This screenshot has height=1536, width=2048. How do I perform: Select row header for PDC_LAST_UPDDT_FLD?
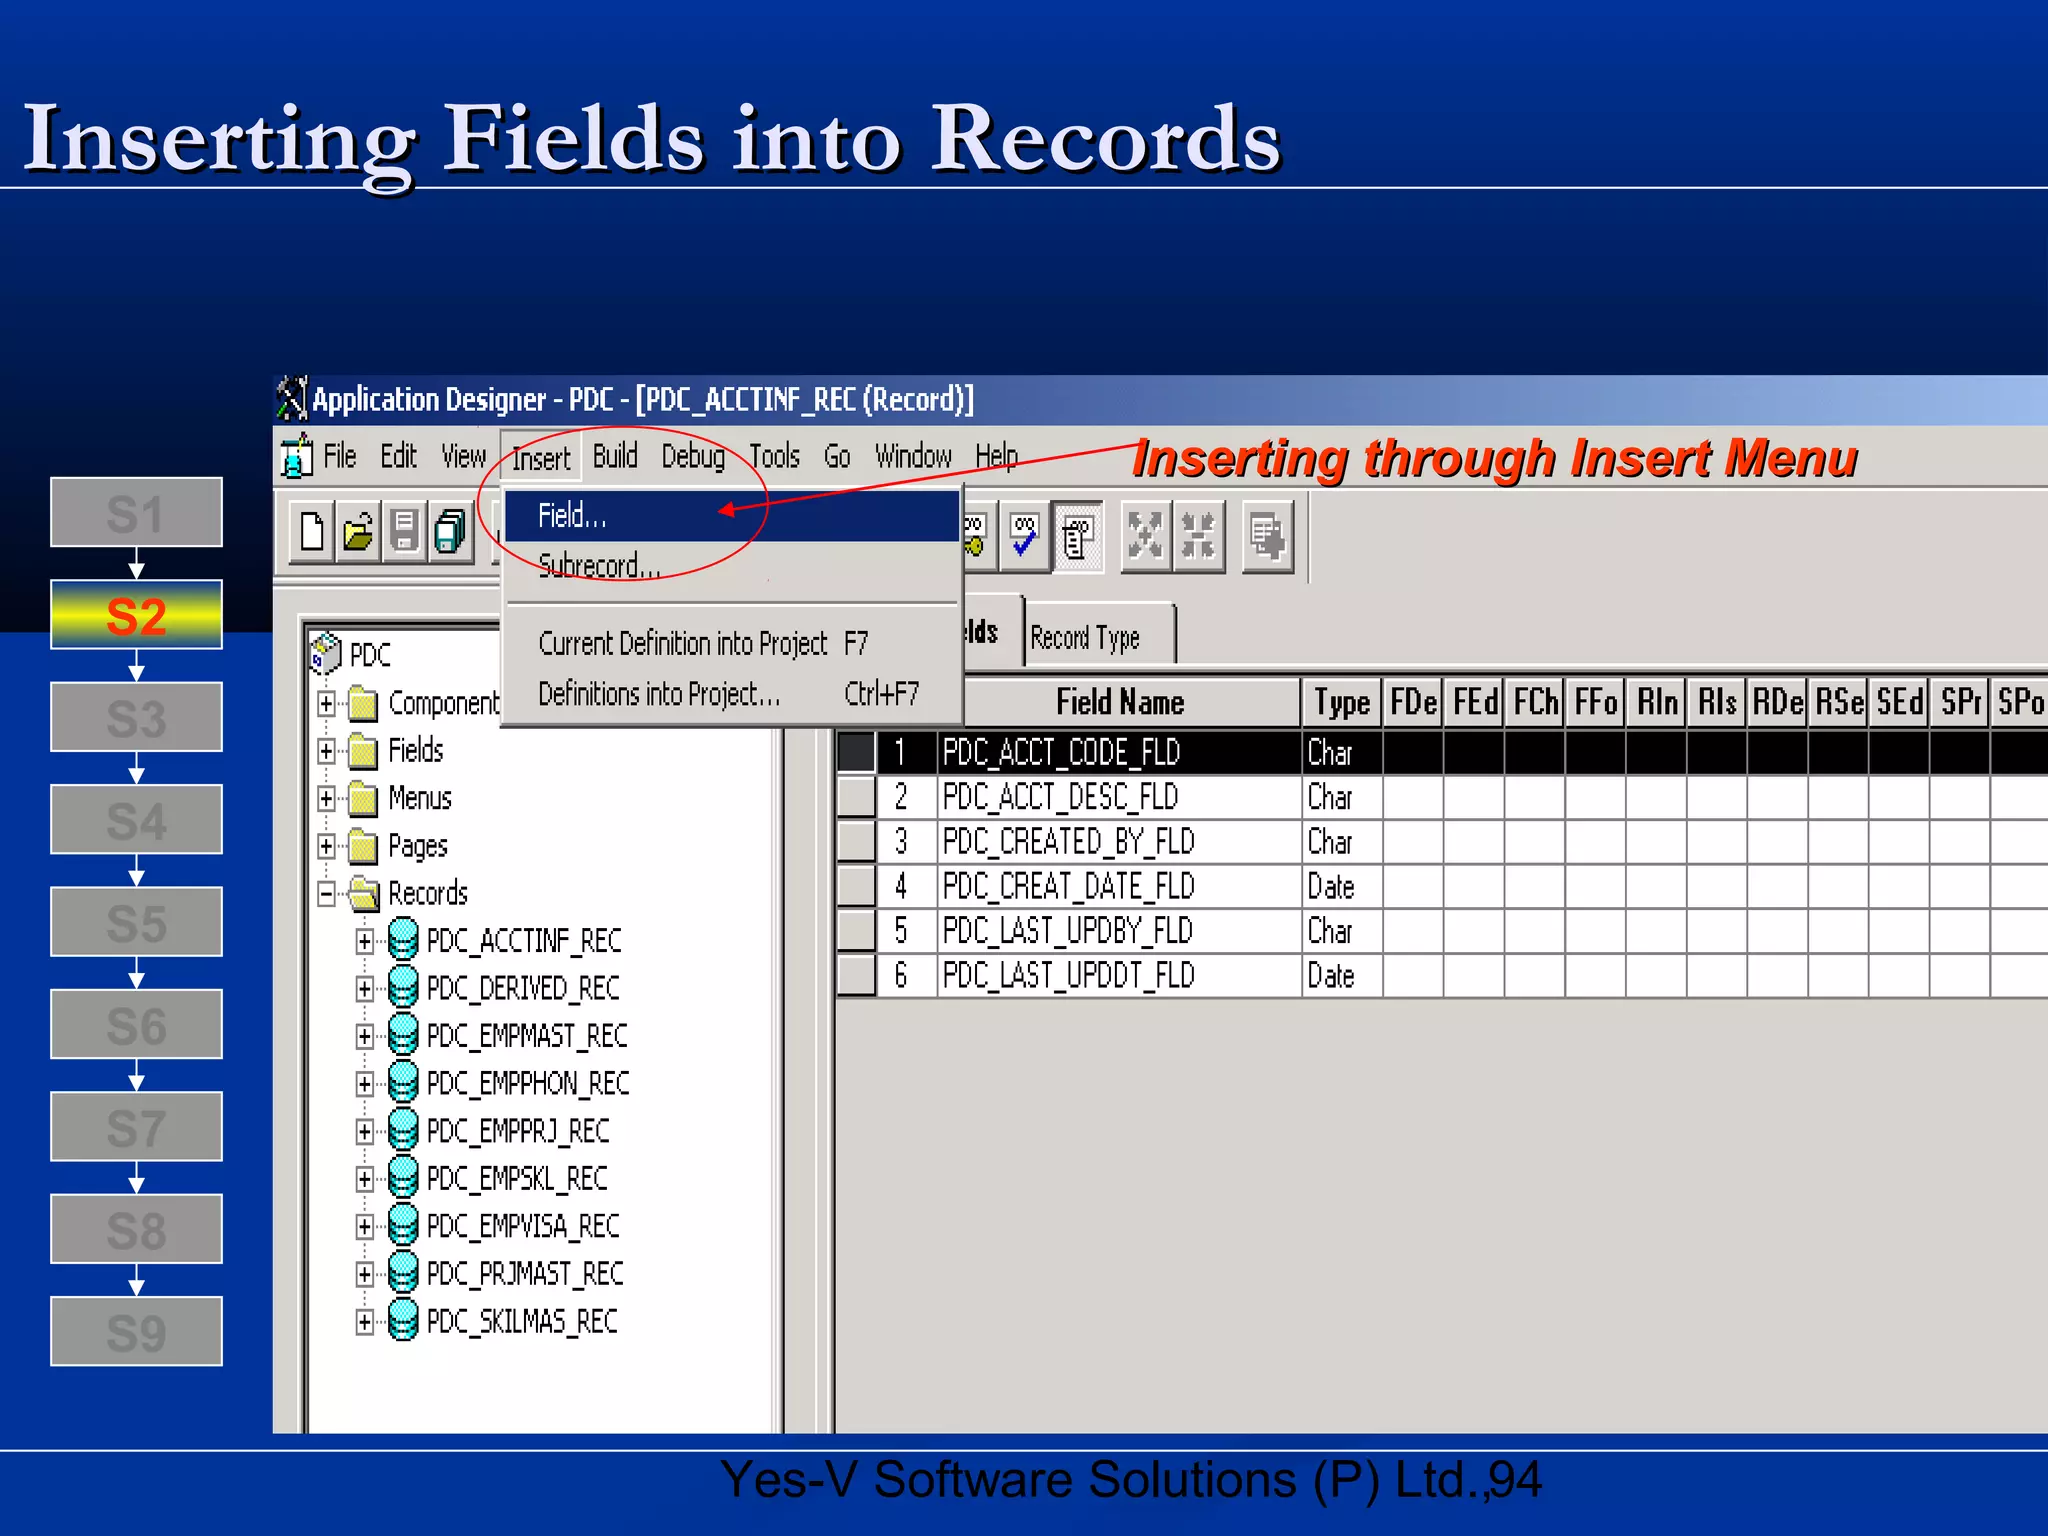(x=856, y=975)
